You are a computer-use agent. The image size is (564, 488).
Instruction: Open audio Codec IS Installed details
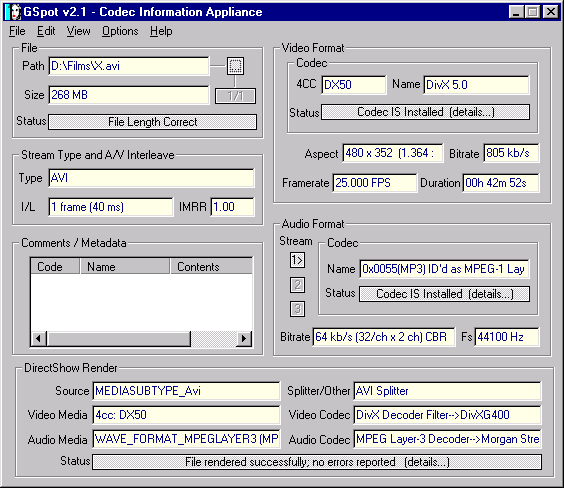point(445,294)
